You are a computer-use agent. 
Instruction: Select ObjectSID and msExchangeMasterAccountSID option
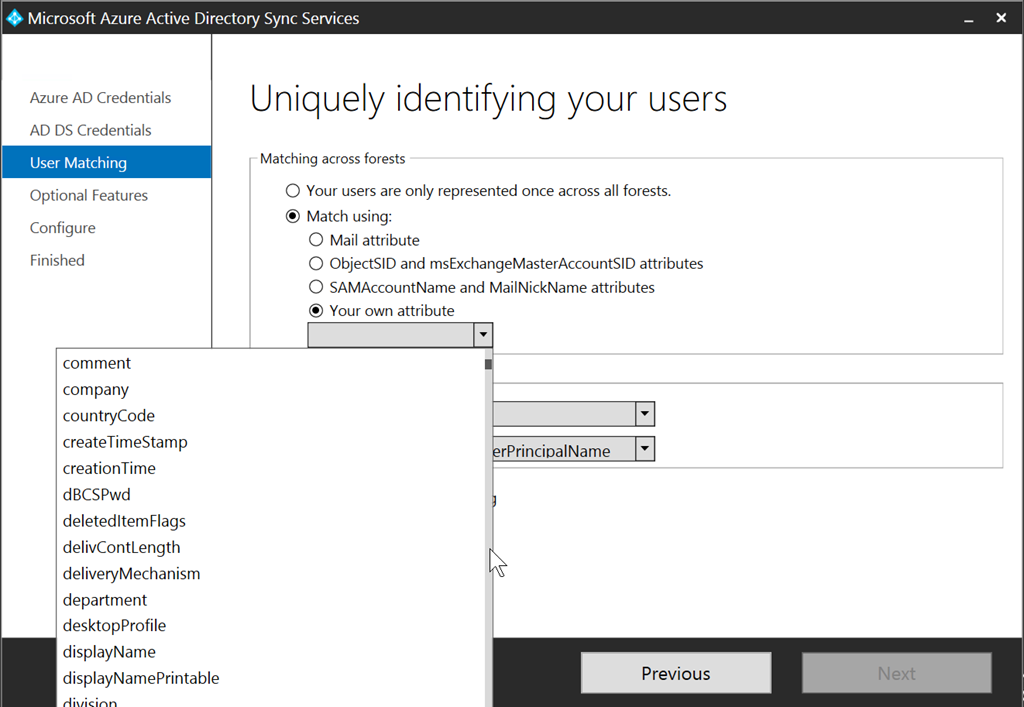(316, 264)
